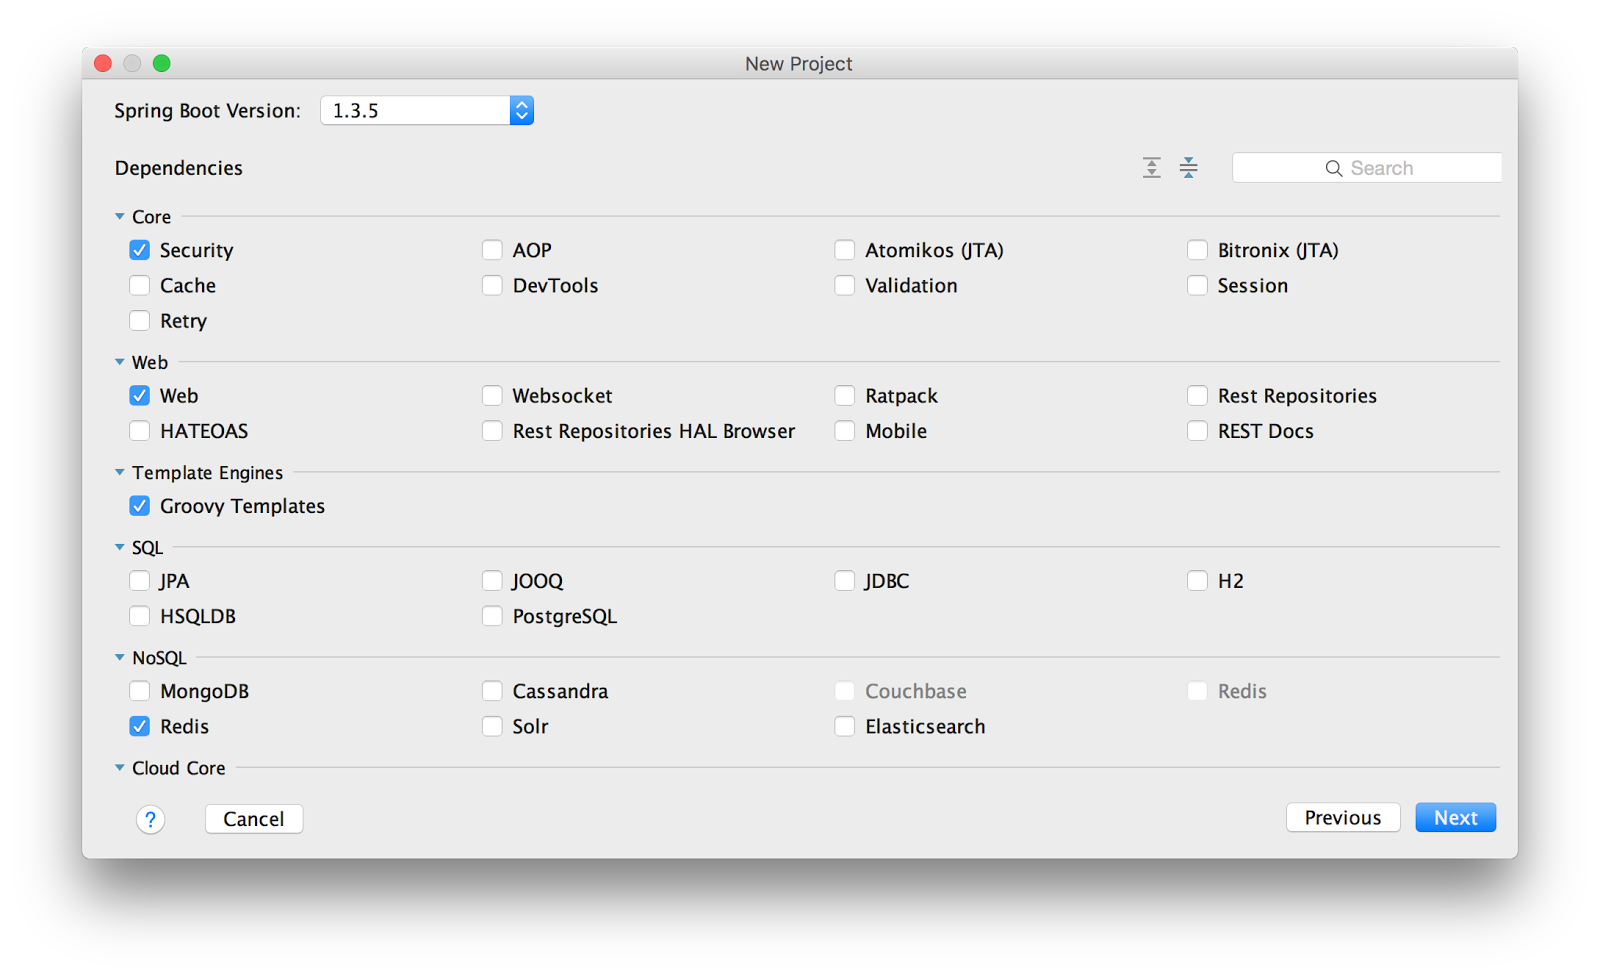Uncheck Groovy Templates
This screenshot has width=1600, height=976.
tap(140, 506)
